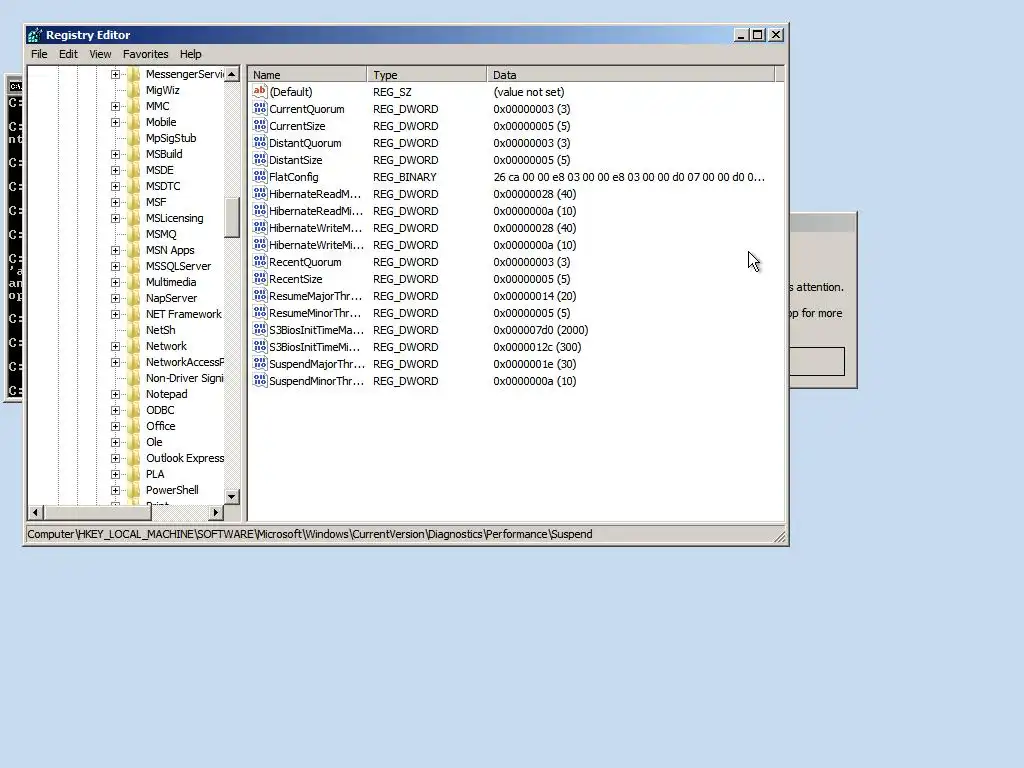Click the PowerShell folder icon

click(x=134, y=490)
